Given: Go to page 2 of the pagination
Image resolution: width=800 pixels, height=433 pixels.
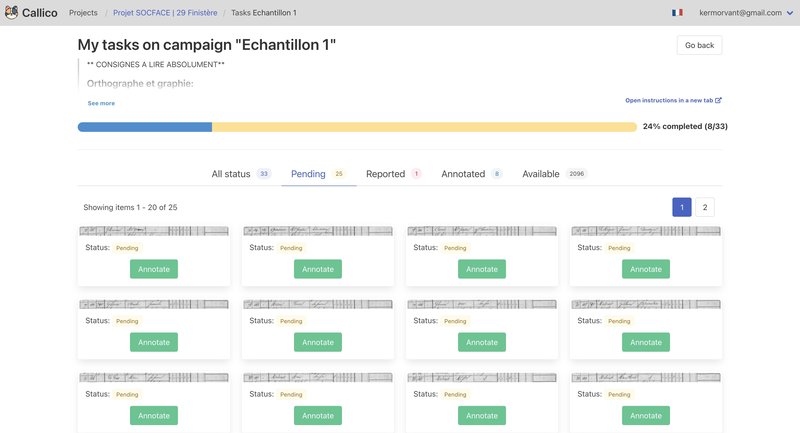Looking at the screenshot, I should 705,207.
